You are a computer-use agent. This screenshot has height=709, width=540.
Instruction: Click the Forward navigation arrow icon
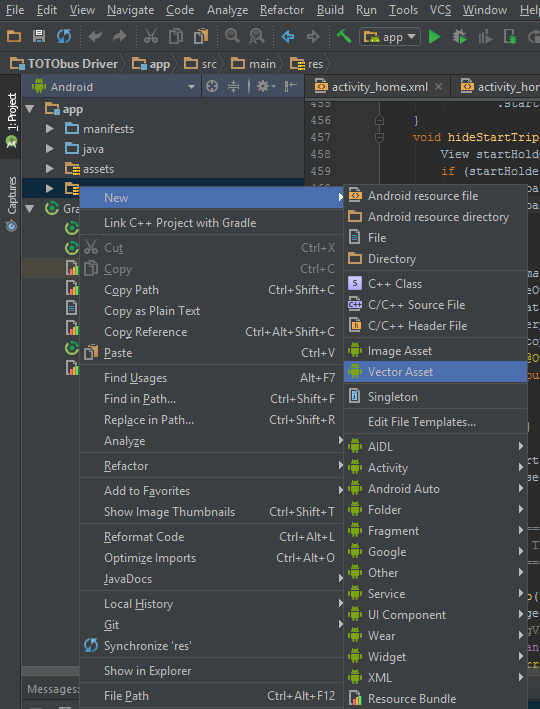313,36
